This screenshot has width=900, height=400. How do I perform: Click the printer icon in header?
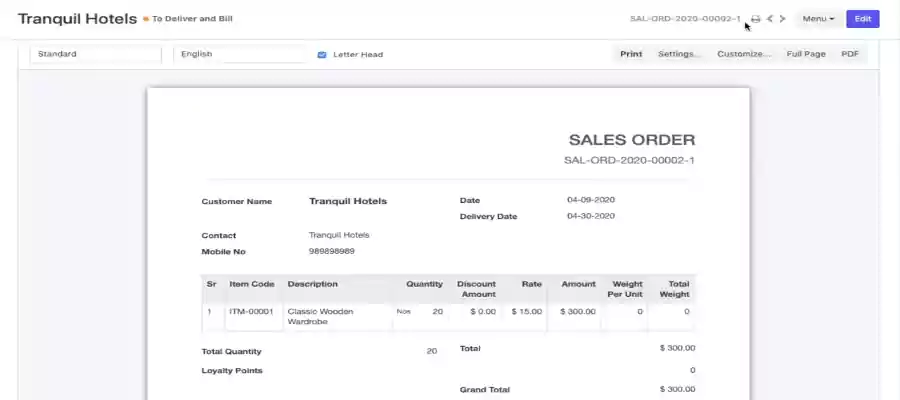(x=756, y=19)
